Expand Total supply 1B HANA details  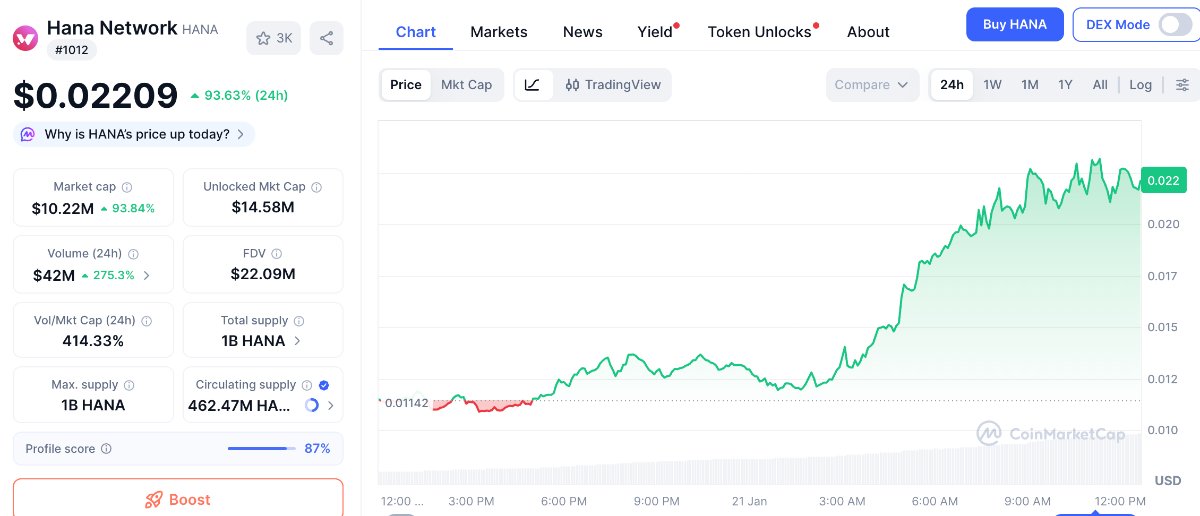tap(297, 341)
